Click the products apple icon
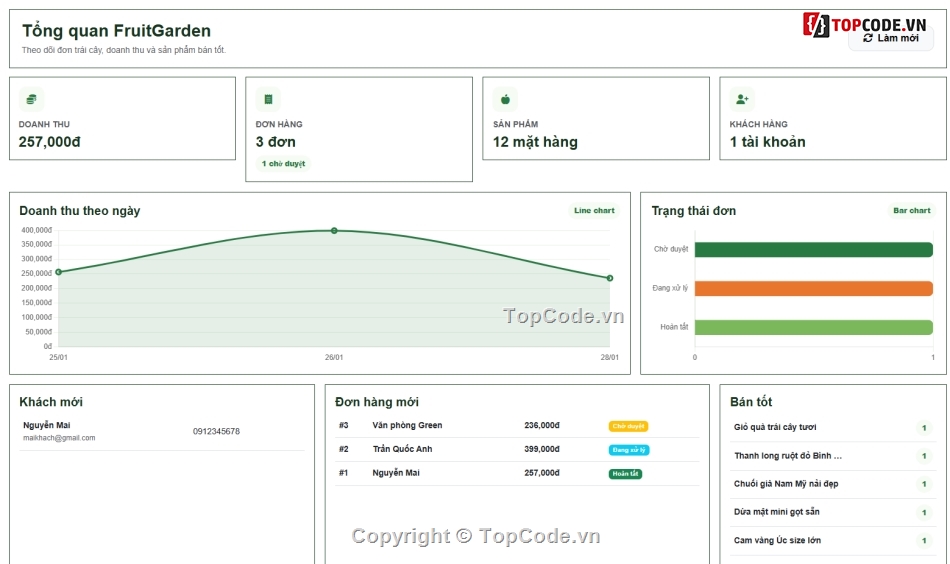950x564 pixels. (505, 99)
